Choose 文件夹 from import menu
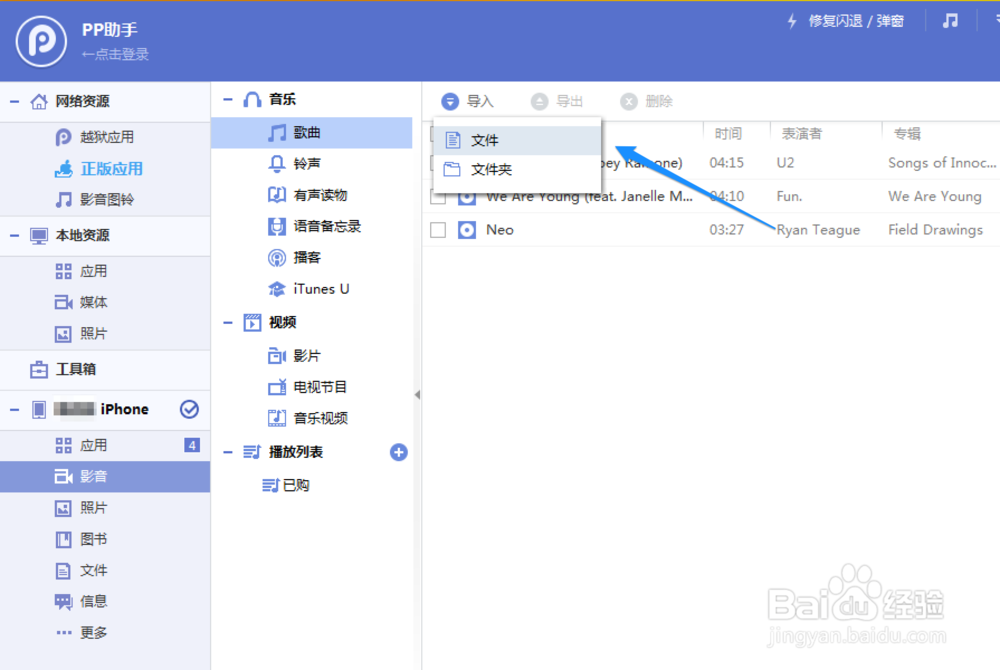The width and height of the screenshot is (1000, 670). pyautogui.click(x=517, y=170)
